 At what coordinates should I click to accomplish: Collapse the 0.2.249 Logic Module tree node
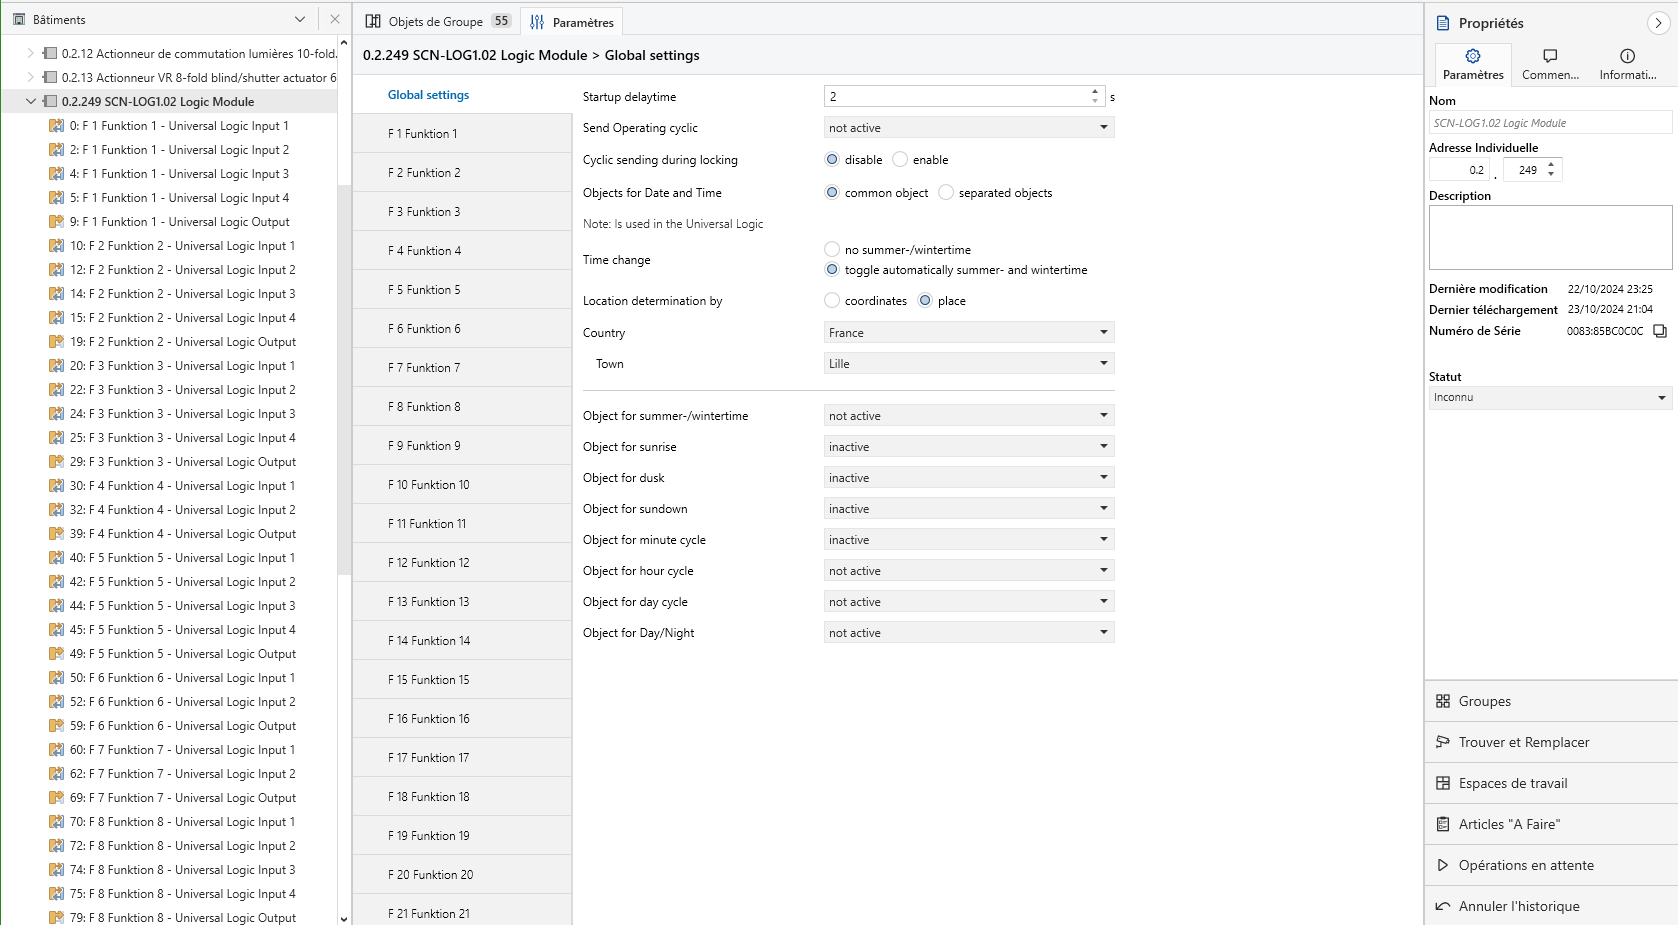tap(31, 101)
